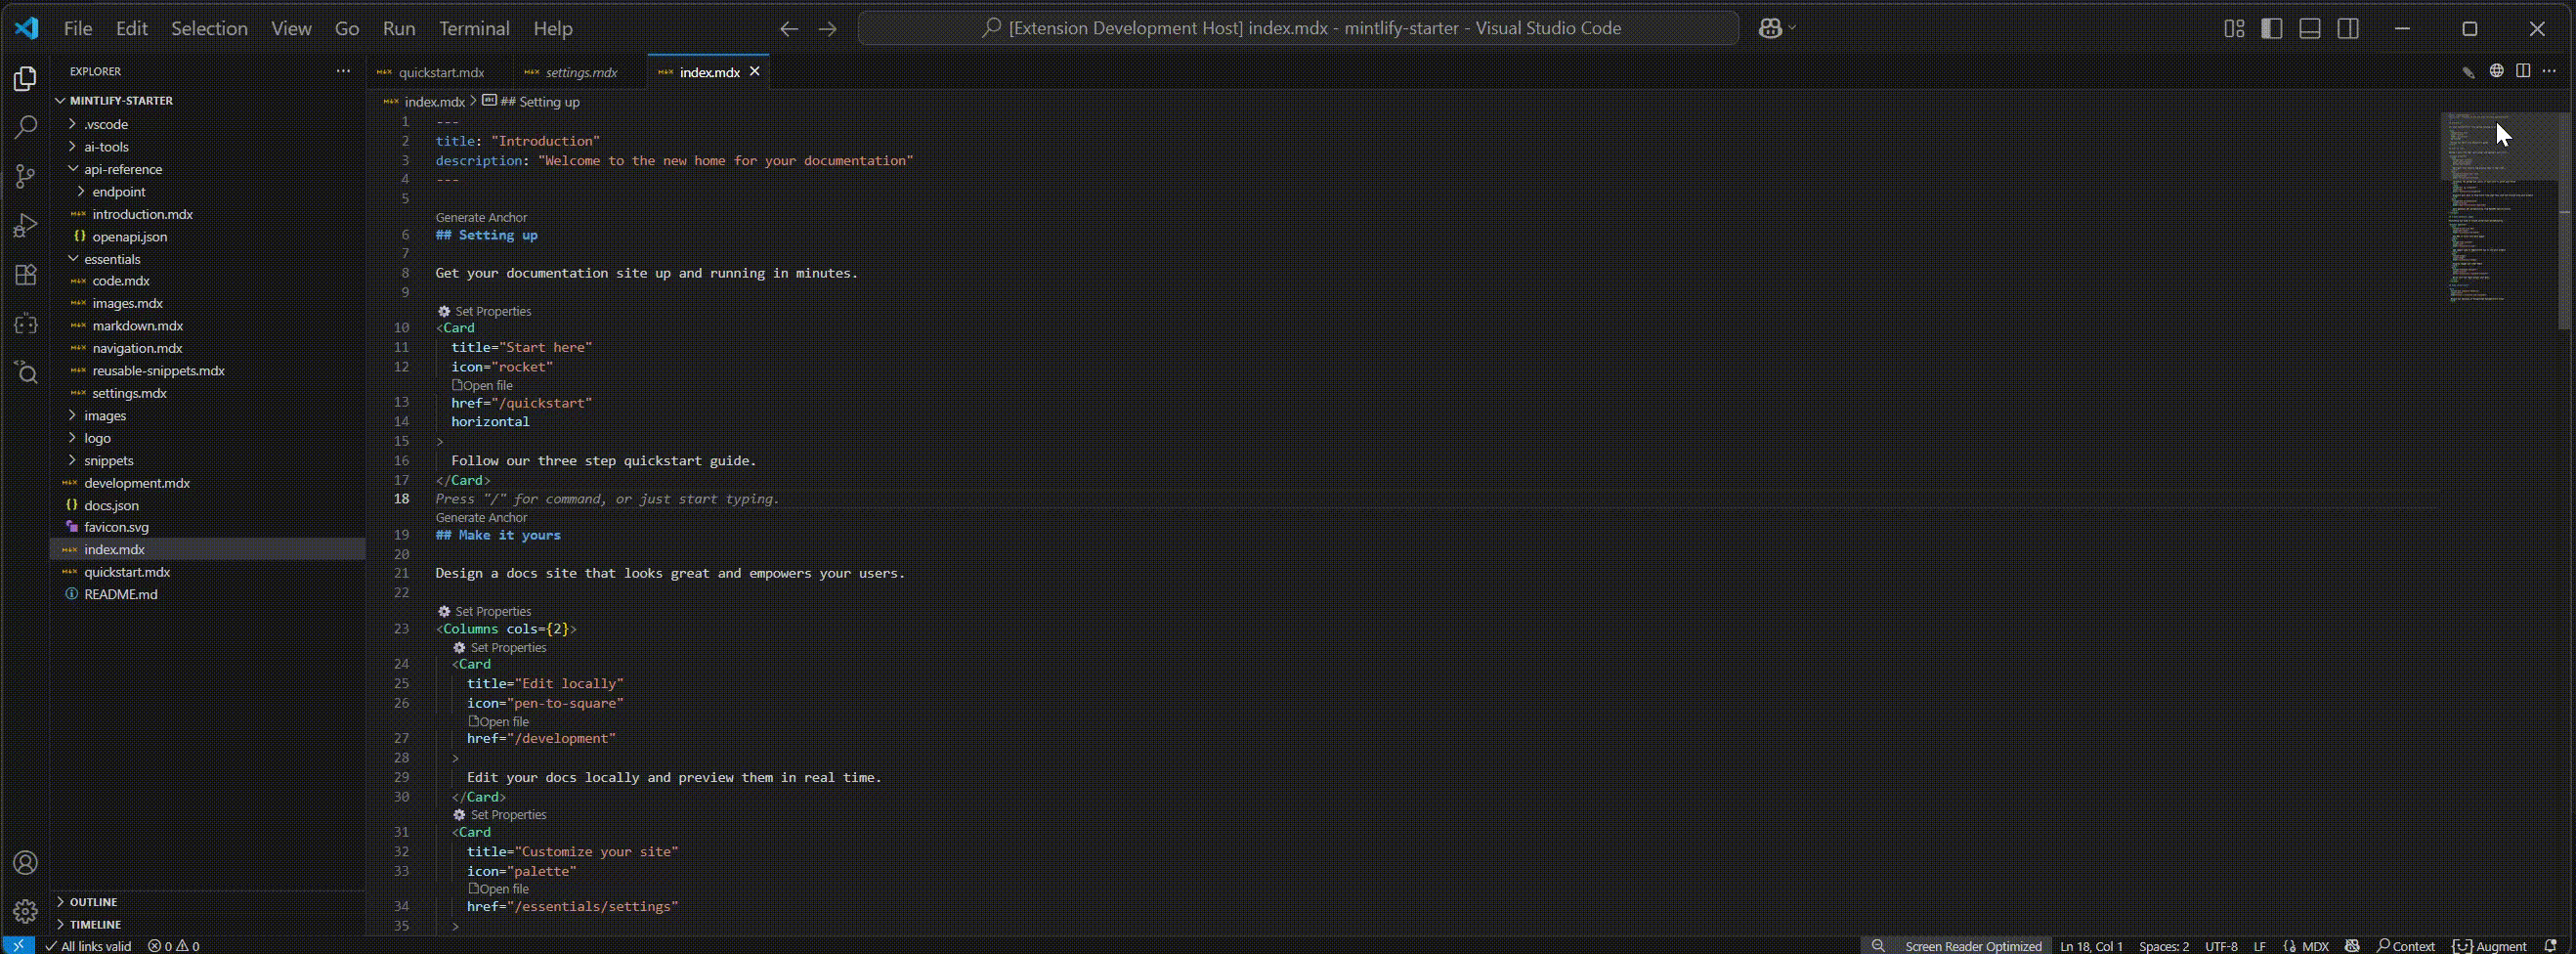
Task: Open the Copilot chat icon in the title bar
Action: (x=1770, y=29)
